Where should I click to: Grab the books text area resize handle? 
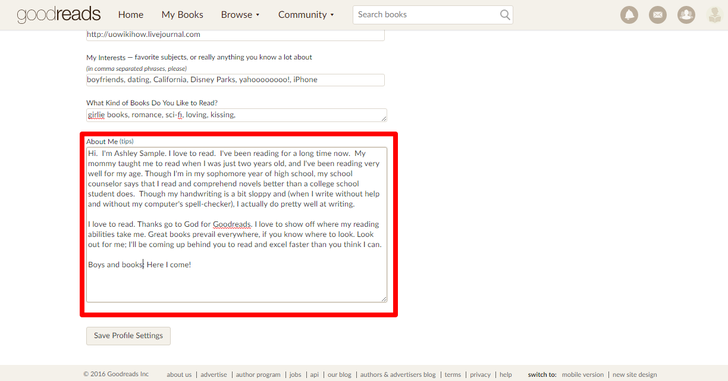click(384, 118)
